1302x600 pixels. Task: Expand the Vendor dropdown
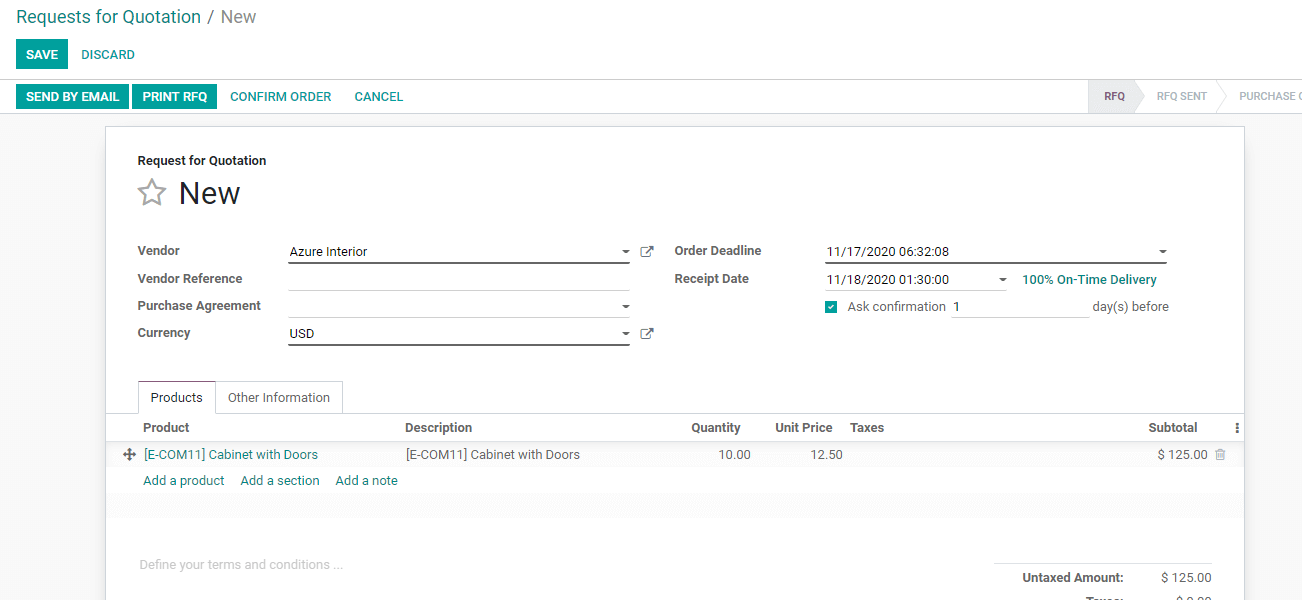coord(625,253)
